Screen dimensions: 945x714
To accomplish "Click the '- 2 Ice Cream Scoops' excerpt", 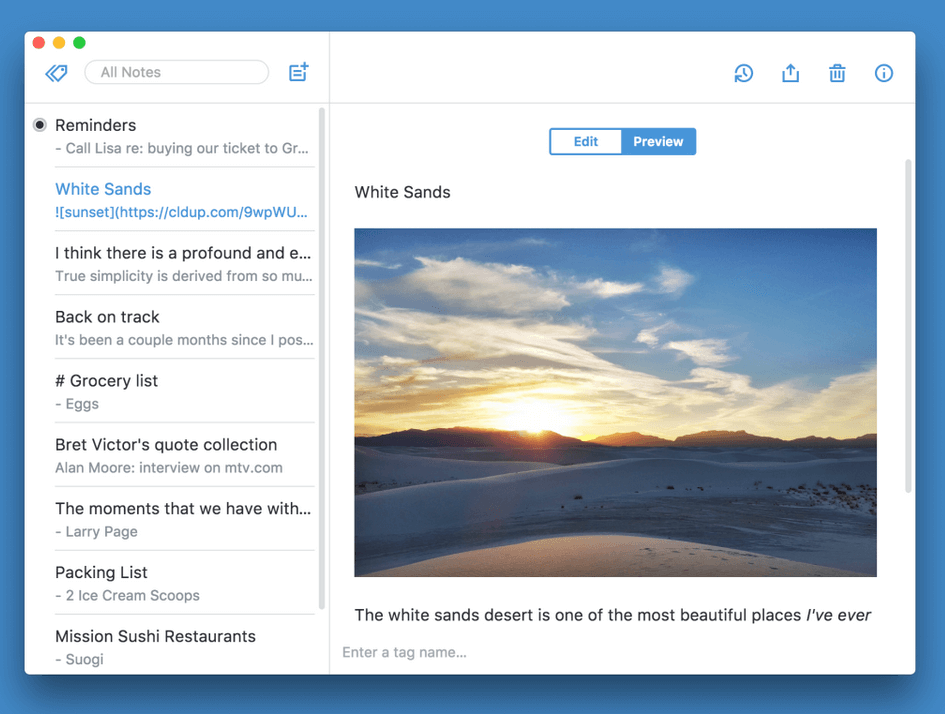I will [127, 595].
